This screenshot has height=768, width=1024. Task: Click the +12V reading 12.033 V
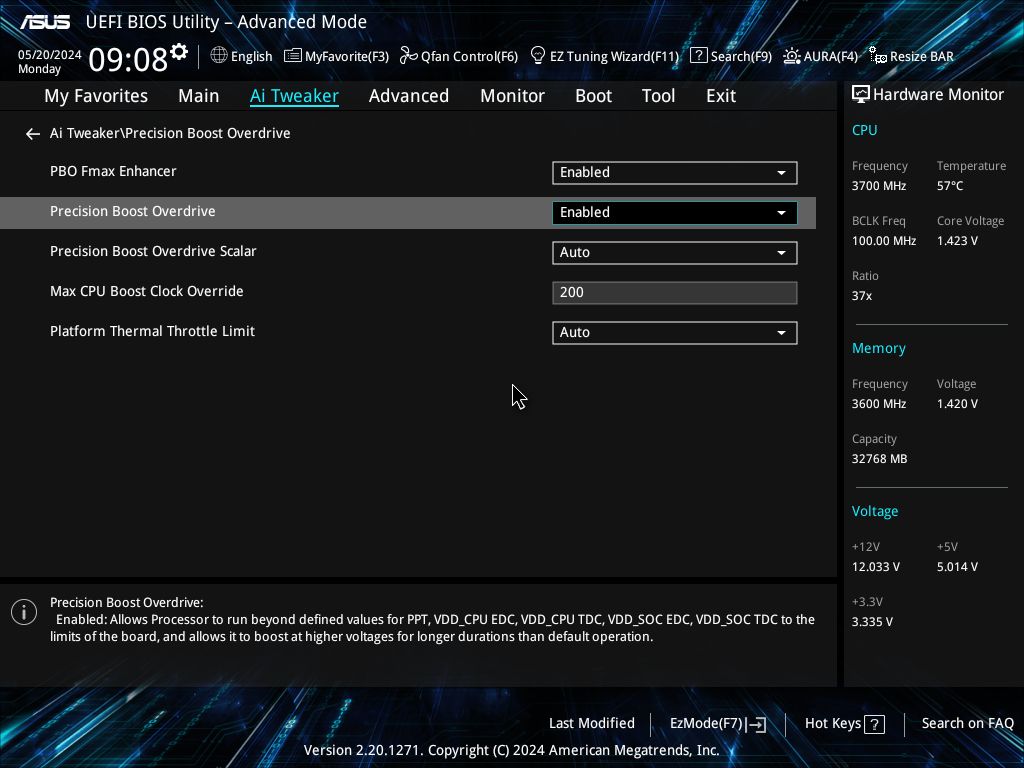pyautogui.click(x=875, y=567)
